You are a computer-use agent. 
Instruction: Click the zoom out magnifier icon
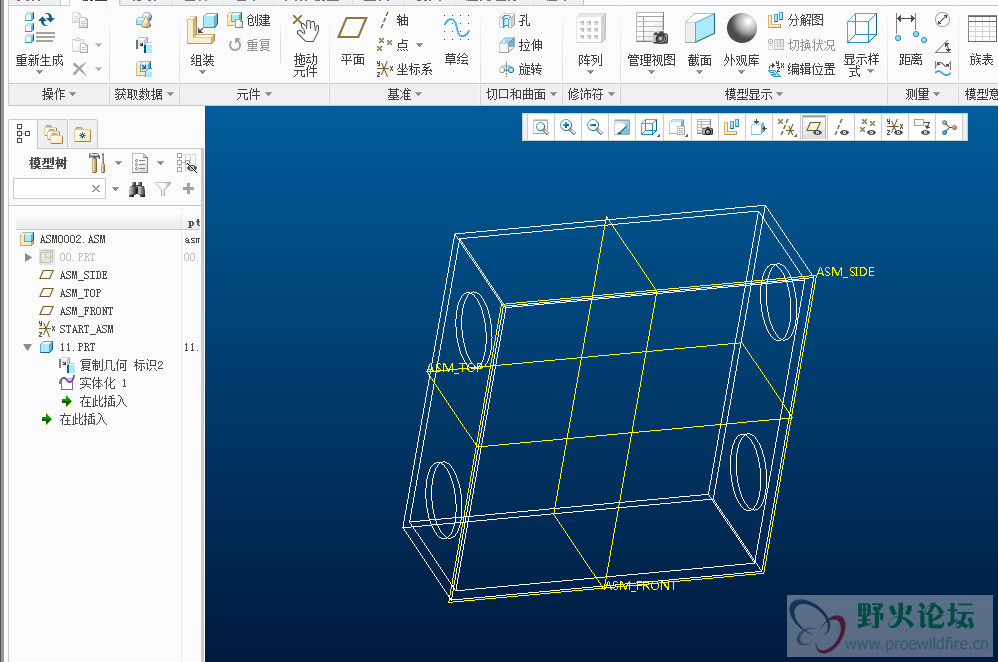pyautogui.click(x=594, y=127)
